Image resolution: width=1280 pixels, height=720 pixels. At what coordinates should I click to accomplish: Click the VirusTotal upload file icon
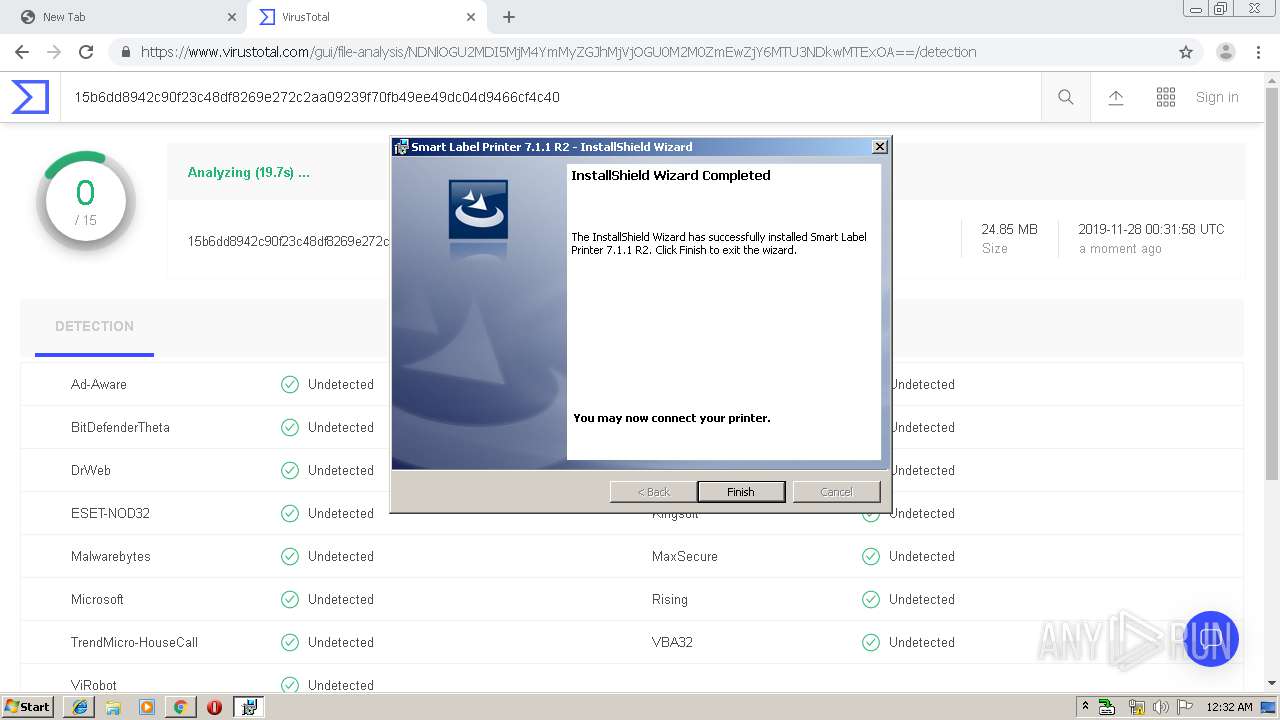coord(1116,97)
